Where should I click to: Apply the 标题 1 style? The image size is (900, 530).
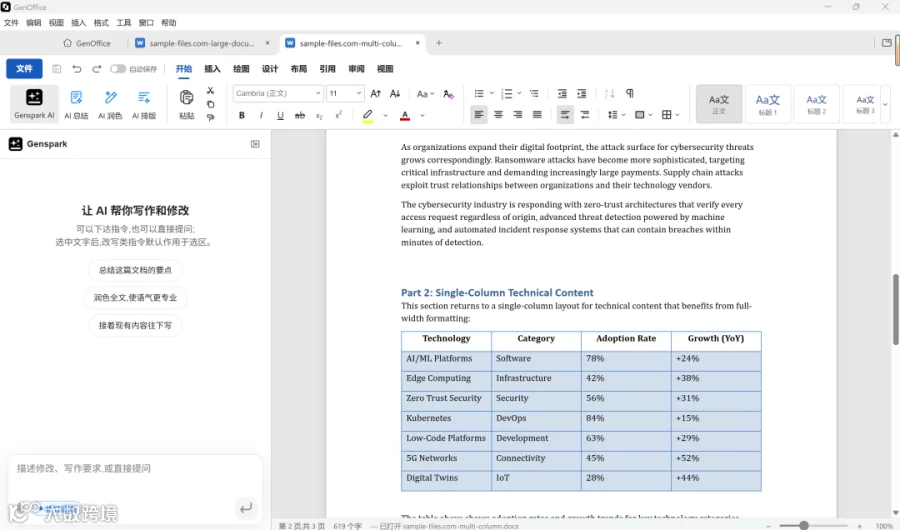point(767,104)
